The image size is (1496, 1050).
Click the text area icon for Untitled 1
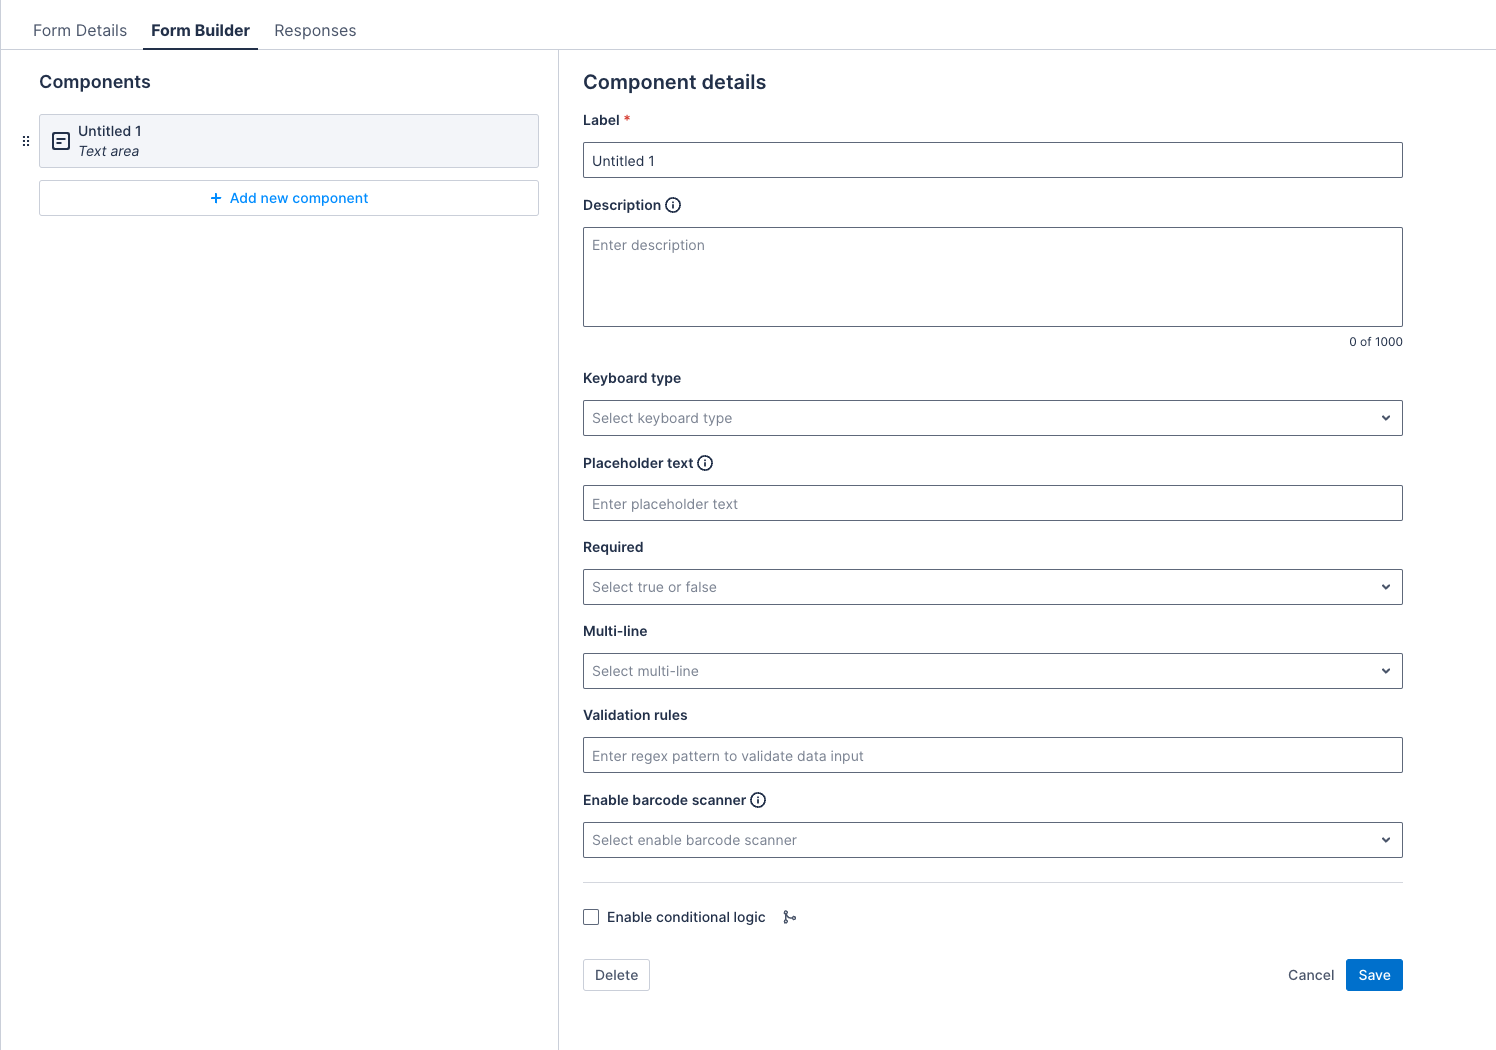[61, 141]
